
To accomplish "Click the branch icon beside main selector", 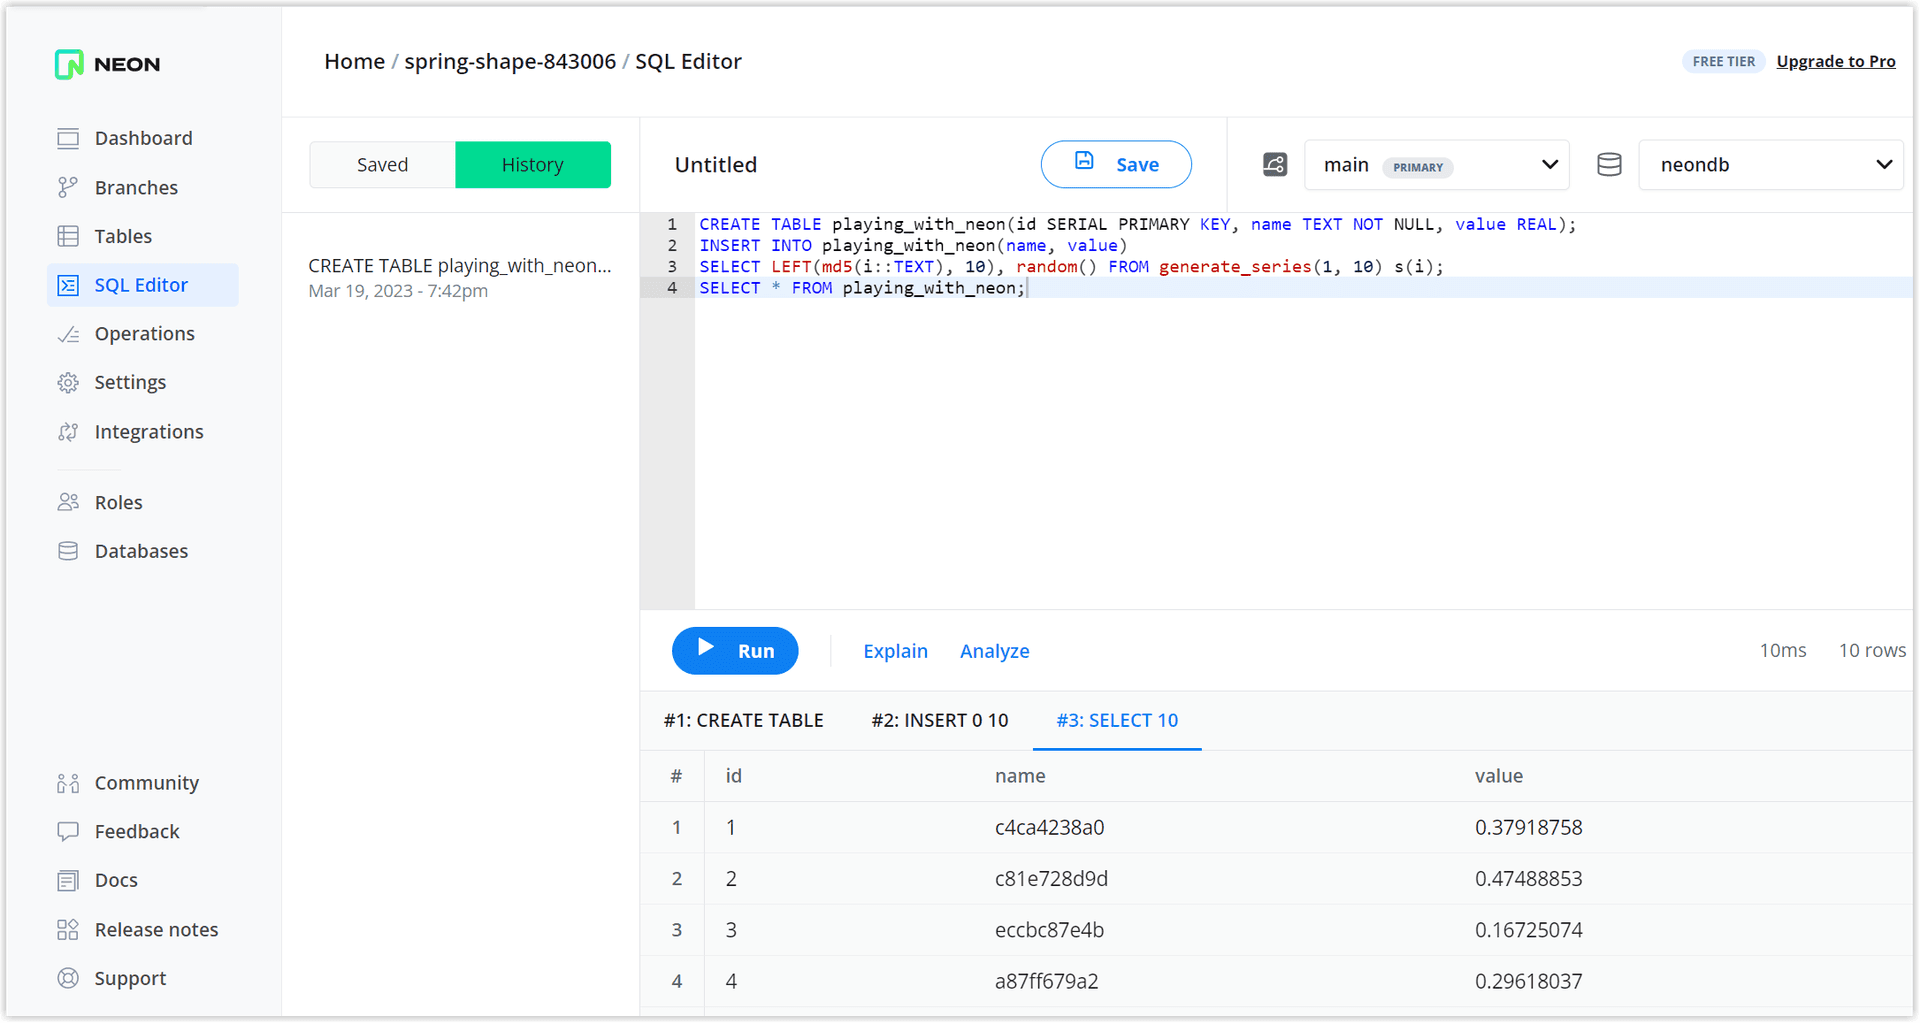I will click(x=1275, y=165).
